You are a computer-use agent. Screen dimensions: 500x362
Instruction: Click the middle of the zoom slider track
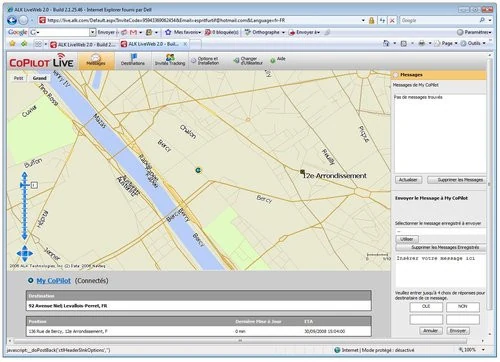coord(25,207)
